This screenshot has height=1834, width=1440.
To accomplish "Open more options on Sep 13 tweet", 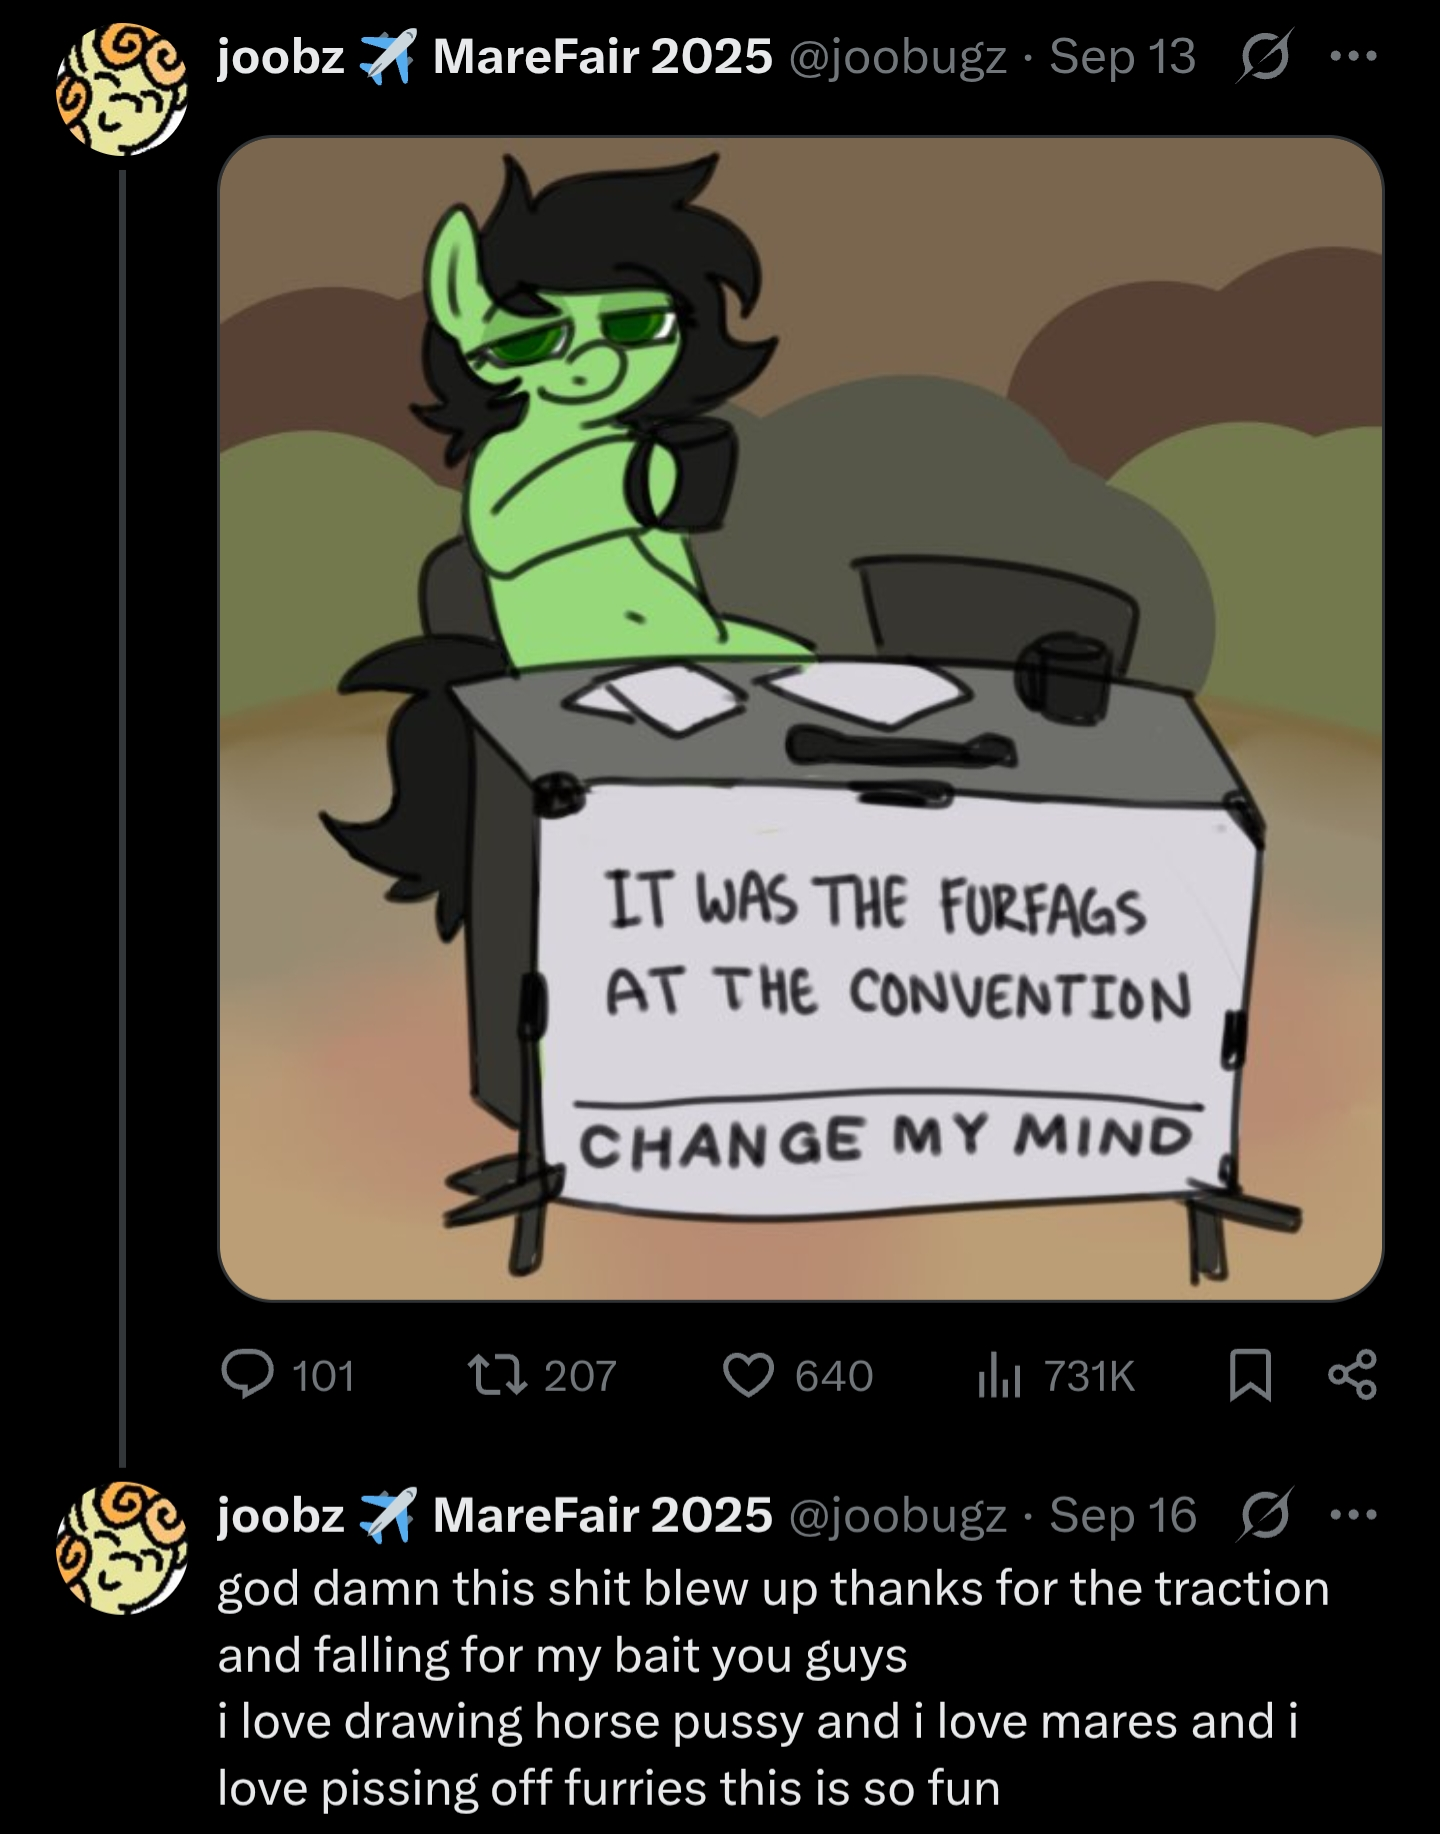I will (1354, 57).
